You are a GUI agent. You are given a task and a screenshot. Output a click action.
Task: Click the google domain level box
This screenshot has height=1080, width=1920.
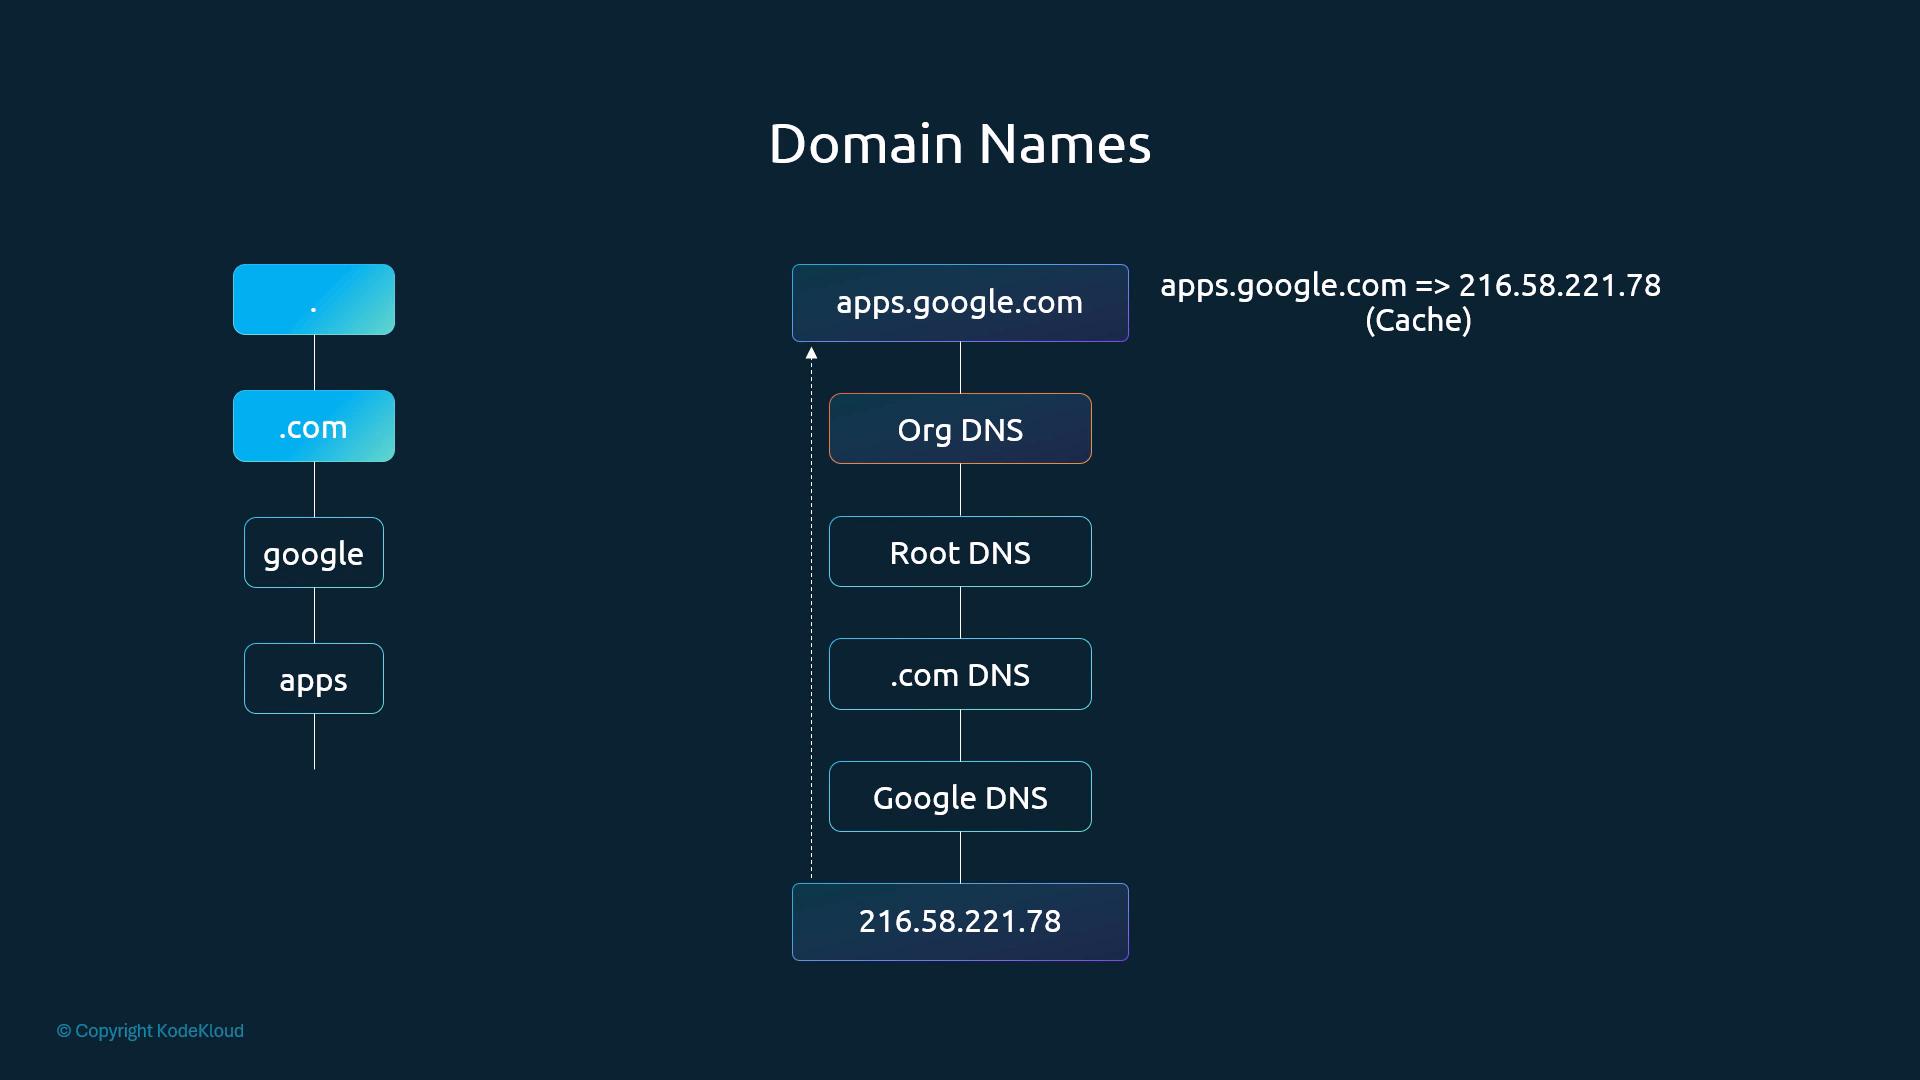314,552
